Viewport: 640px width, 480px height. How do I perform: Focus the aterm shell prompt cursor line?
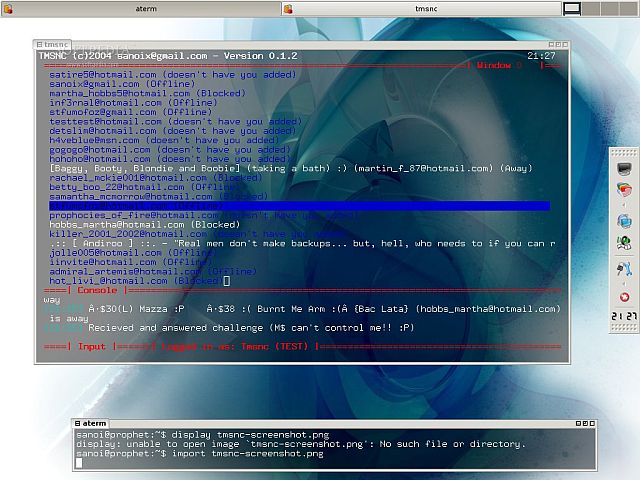tap(200, 463)
